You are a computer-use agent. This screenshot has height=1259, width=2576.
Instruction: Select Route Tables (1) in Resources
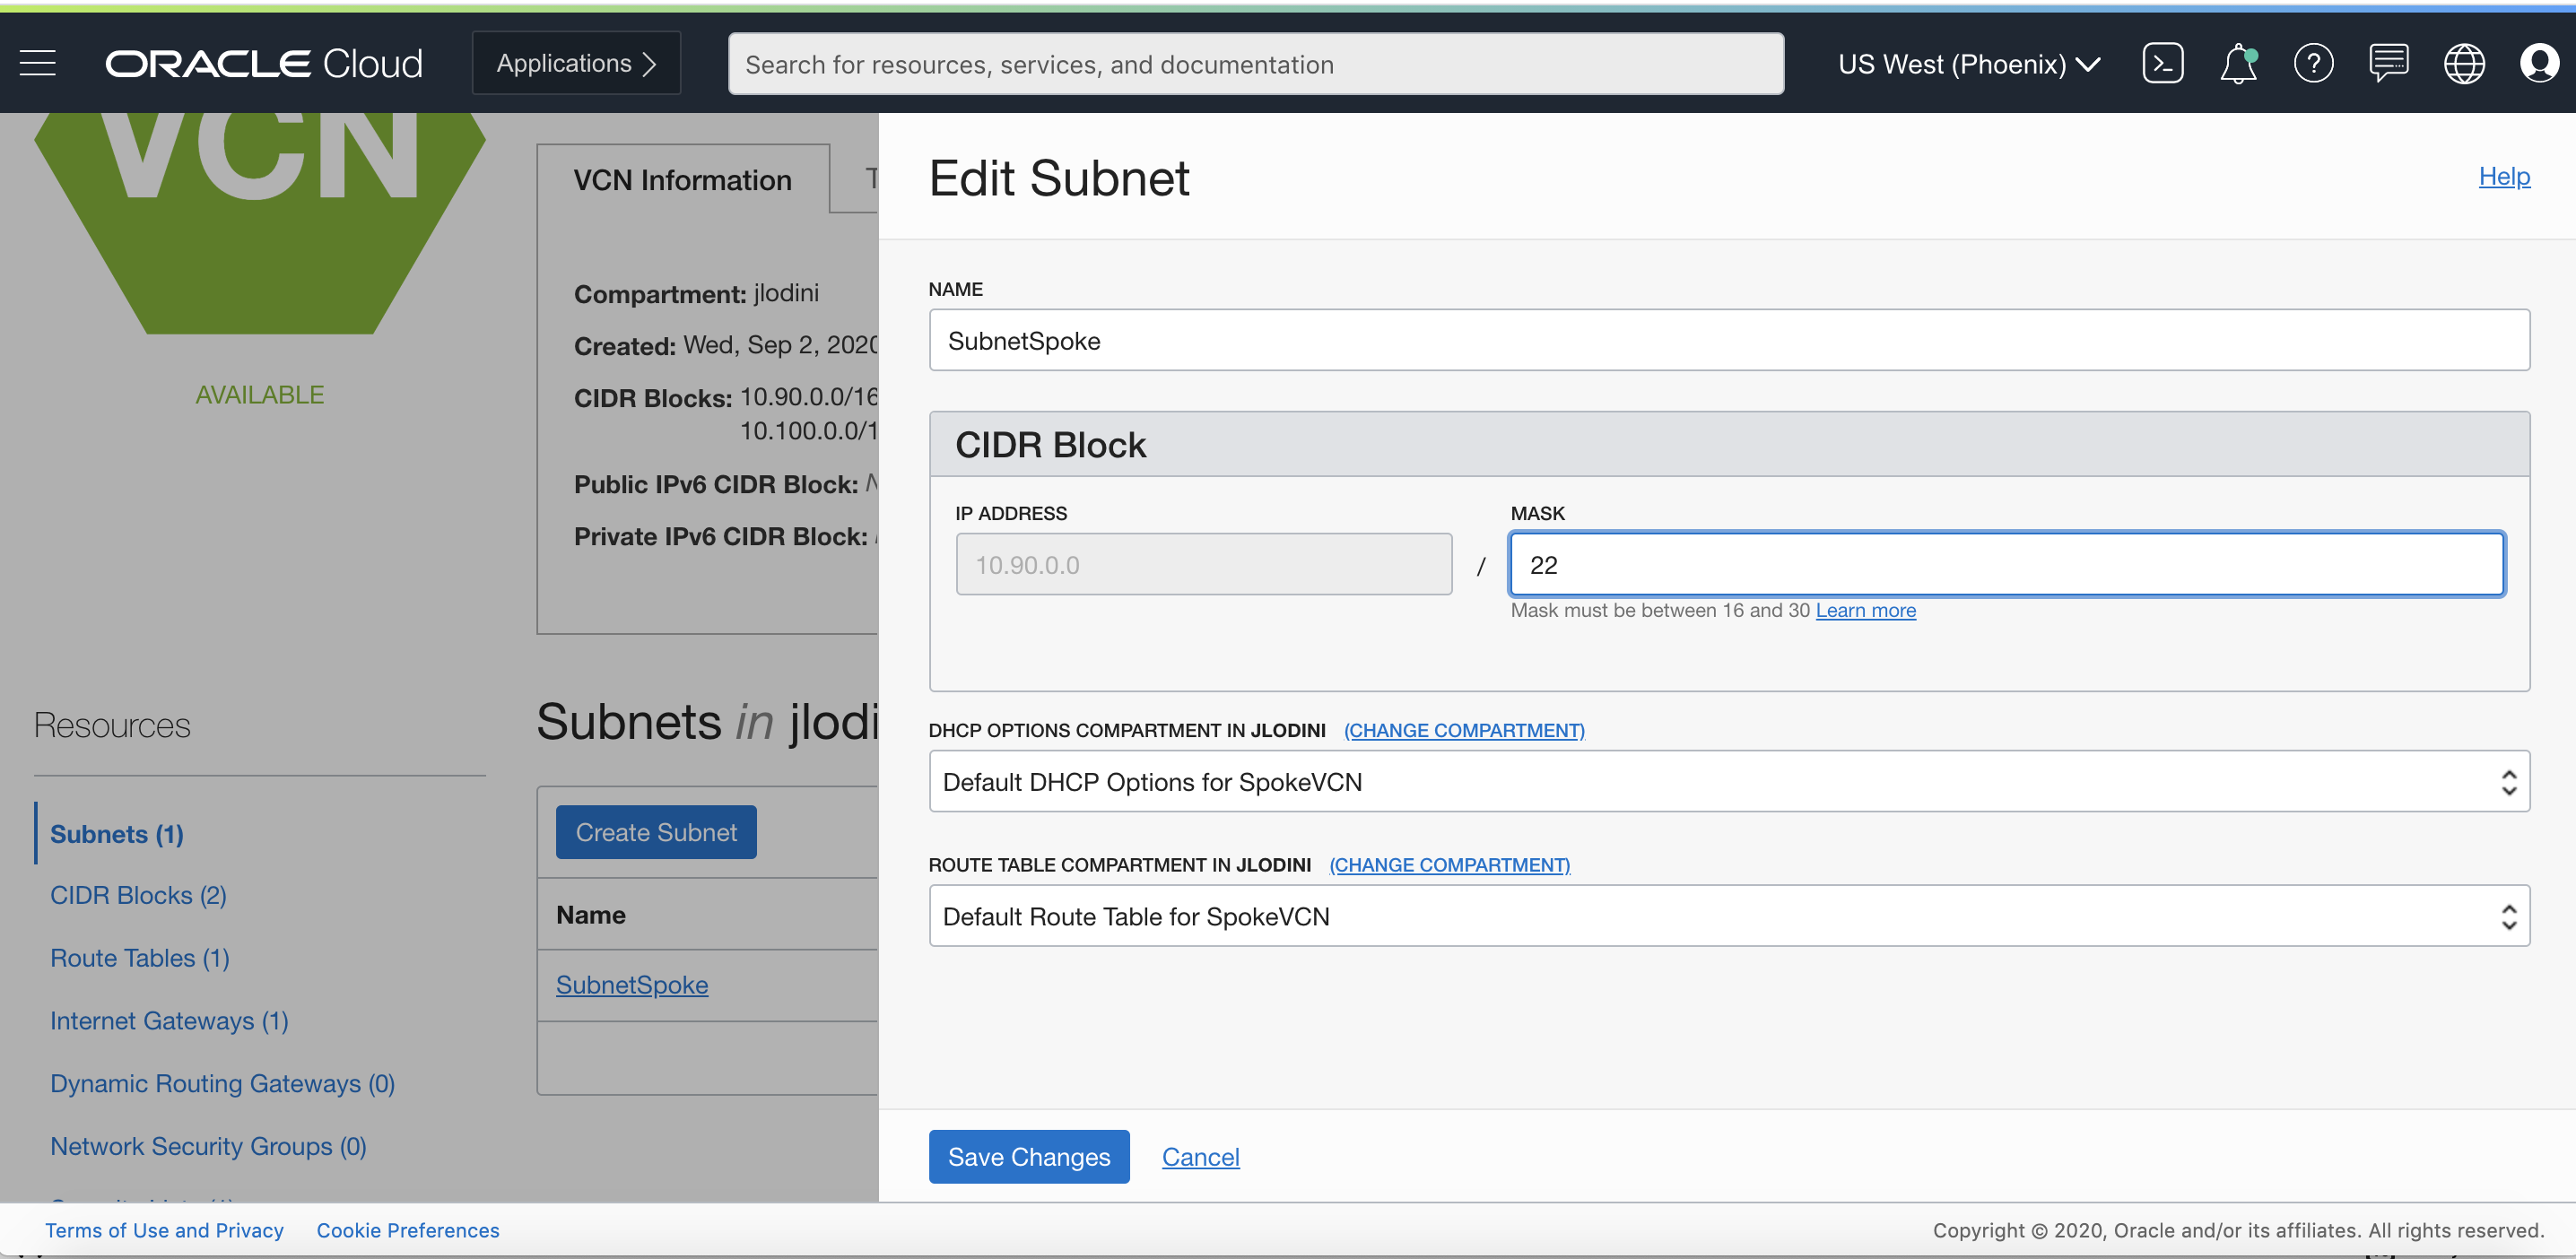coord(140,958)
